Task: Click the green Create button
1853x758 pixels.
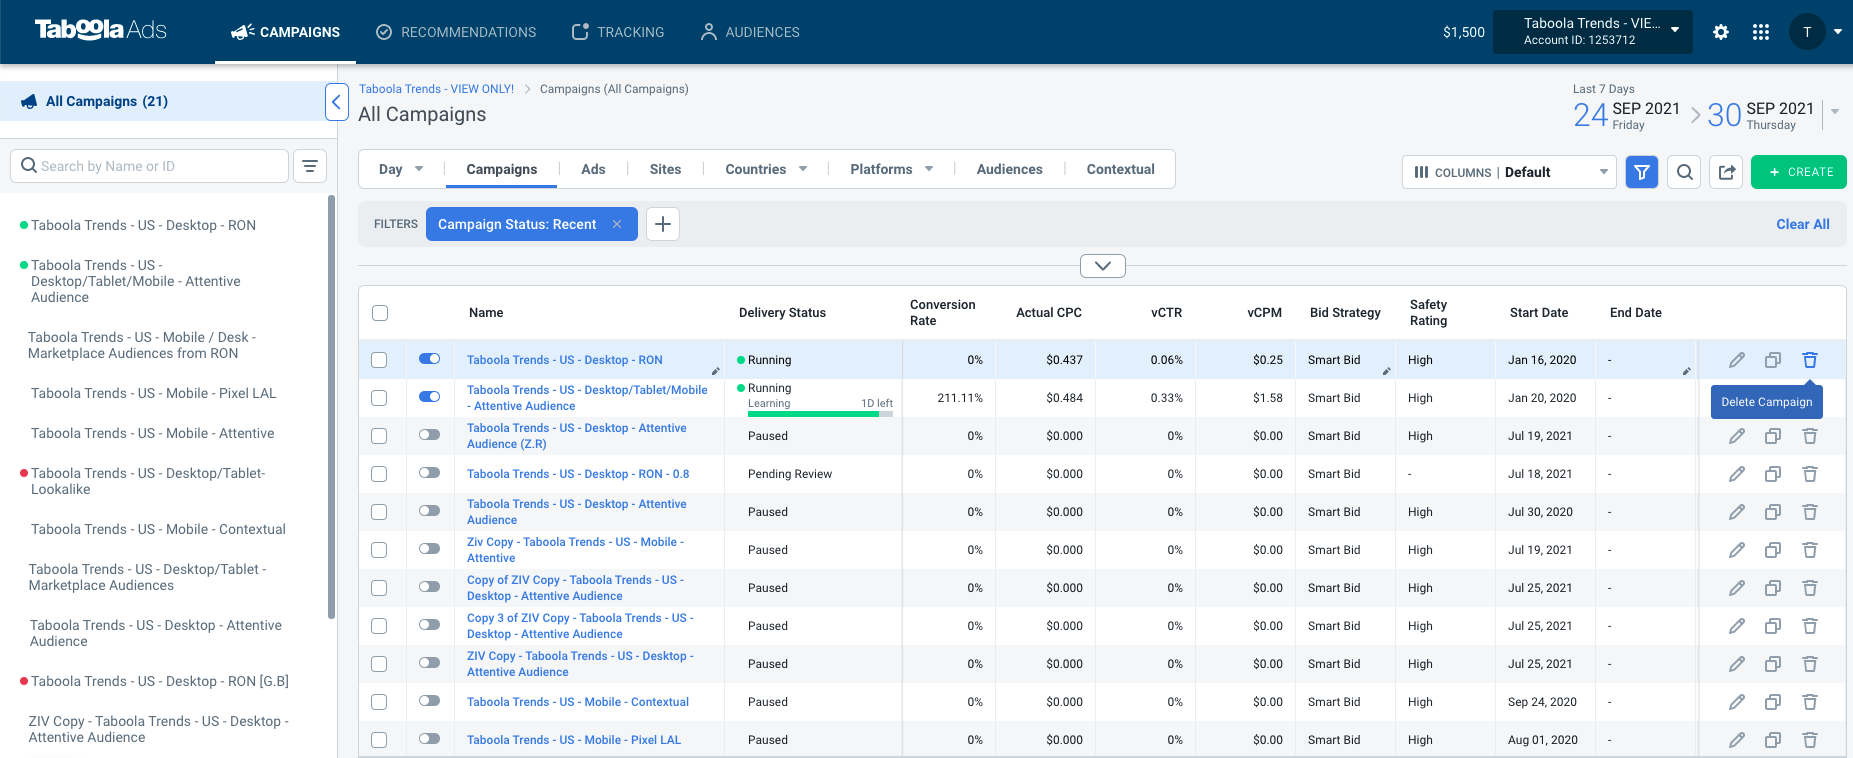Action: click(x=1799, y=172)
